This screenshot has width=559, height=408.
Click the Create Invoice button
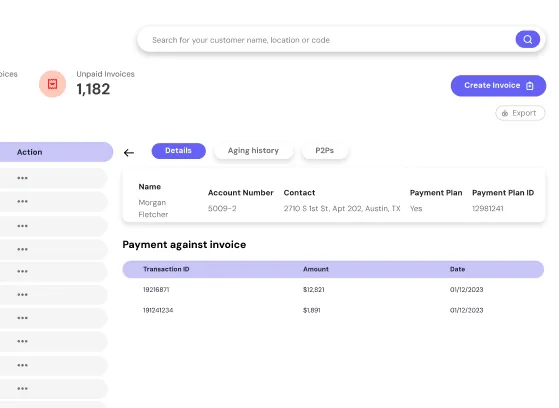[x=498, y=86]
